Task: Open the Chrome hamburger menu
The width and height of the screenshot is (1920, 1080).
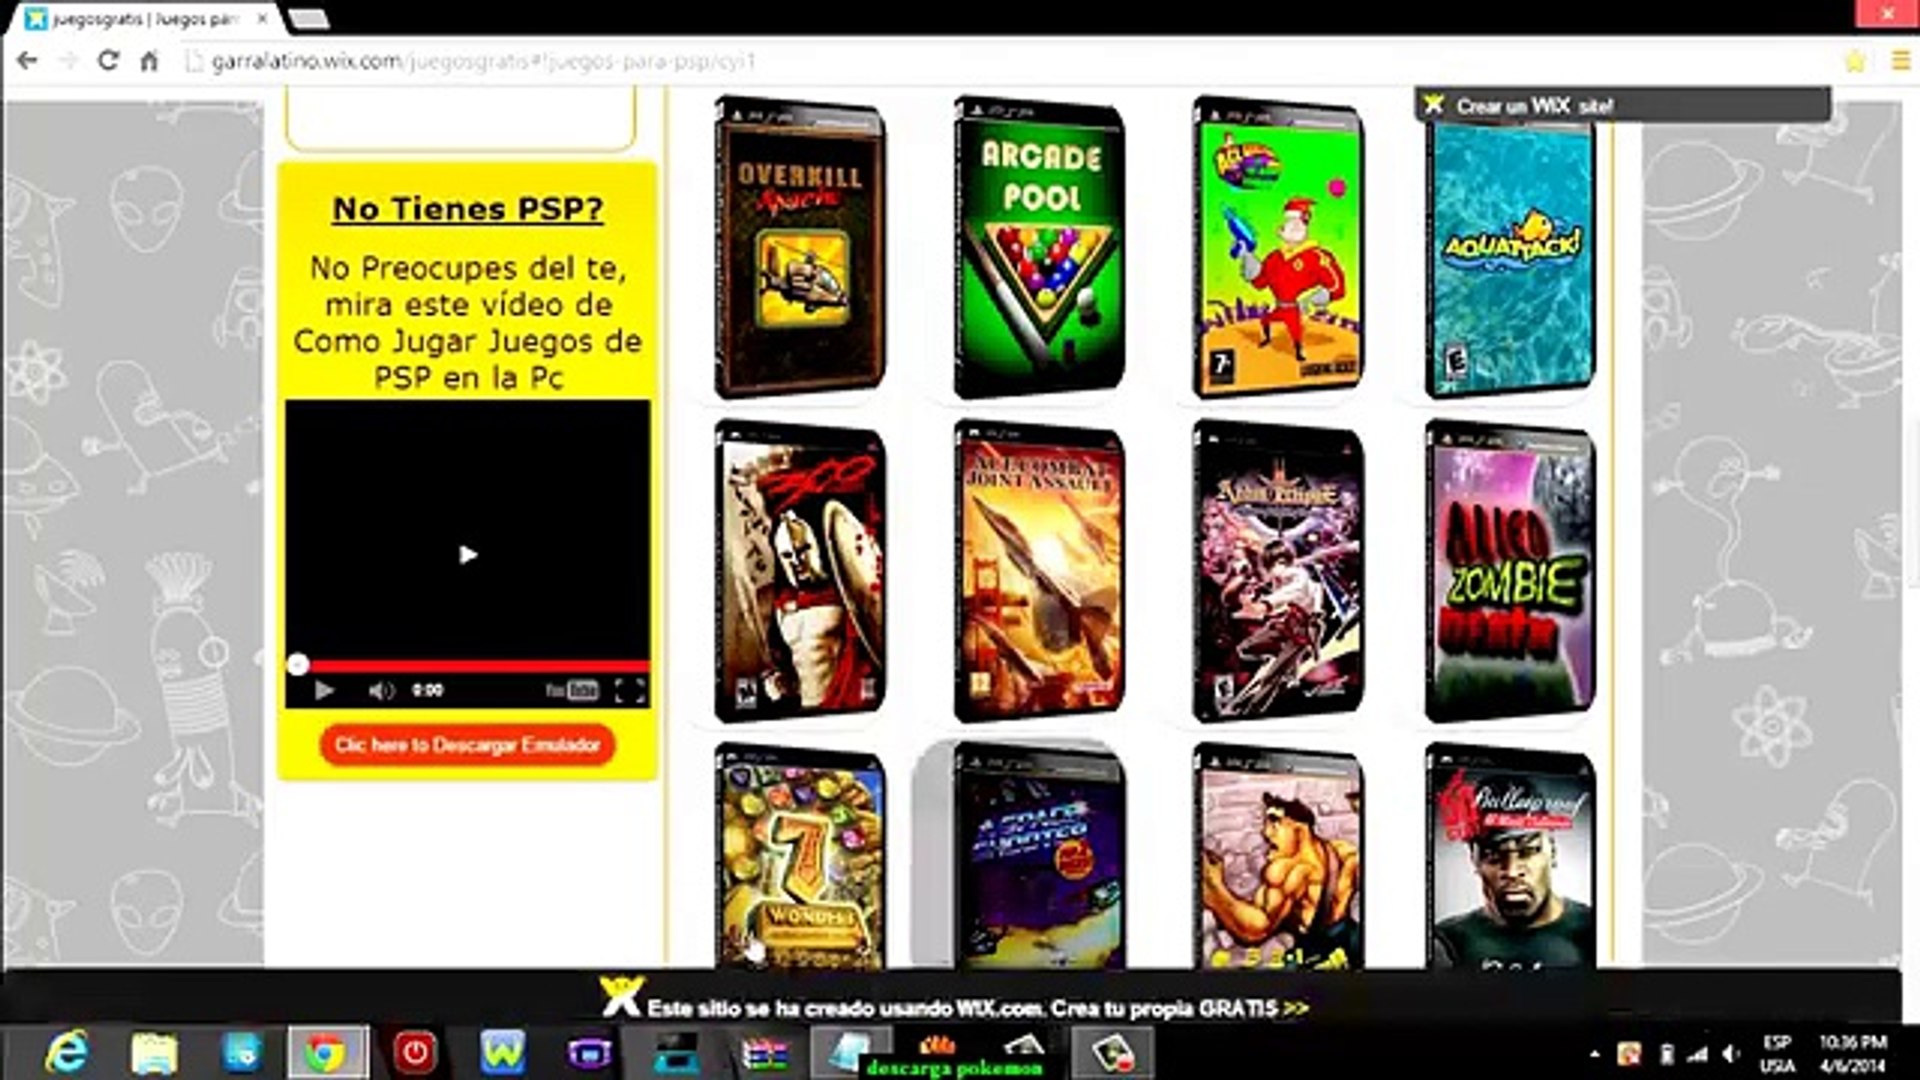Action: pyautogui.click(x=1900, y=61)
